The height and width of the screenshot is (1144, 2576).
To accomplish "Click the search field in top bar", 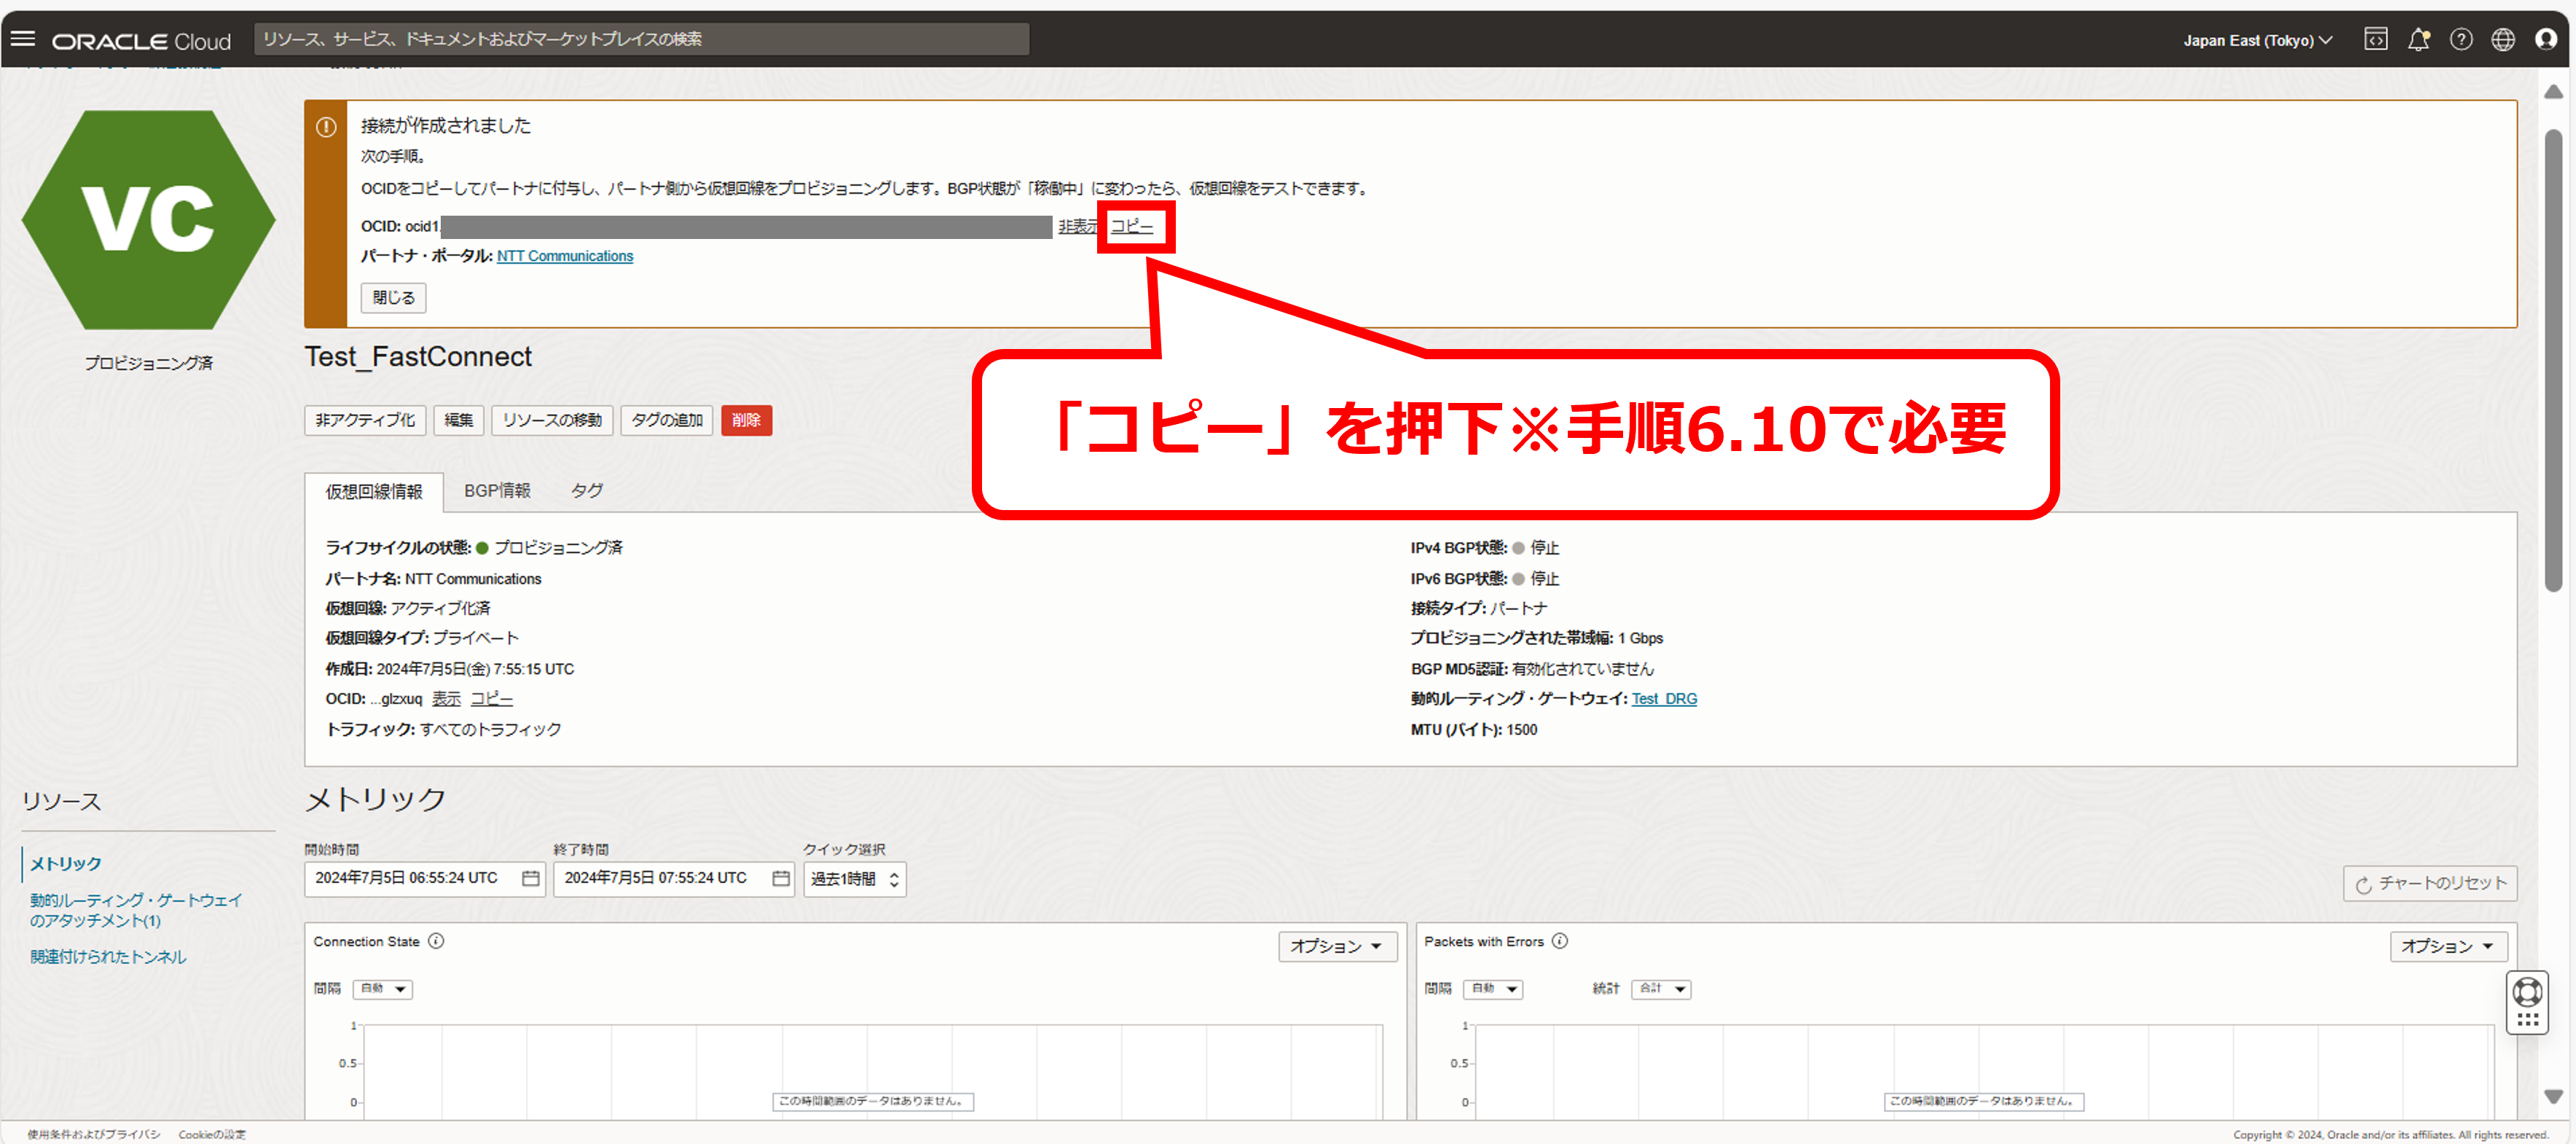I will (641, 39).
